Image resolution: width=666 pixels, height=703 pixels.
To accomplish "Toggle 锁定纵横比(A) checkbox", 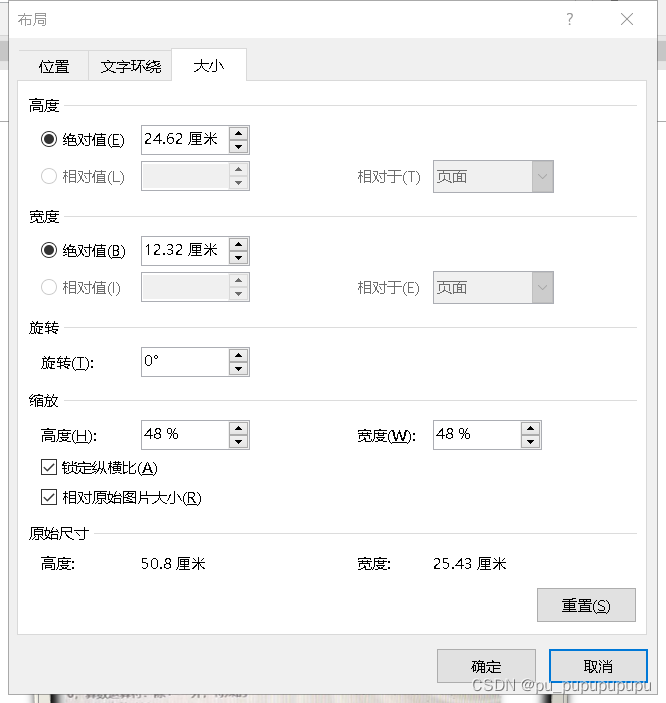I will click(49, 467).
